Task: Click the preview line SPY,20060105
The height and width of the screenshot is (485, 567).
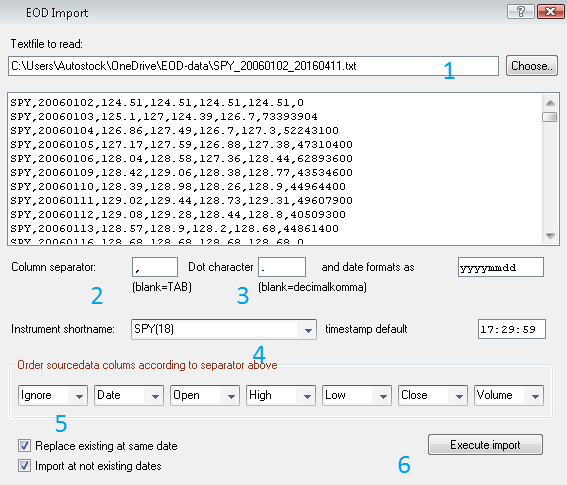Action: (181, 145)
